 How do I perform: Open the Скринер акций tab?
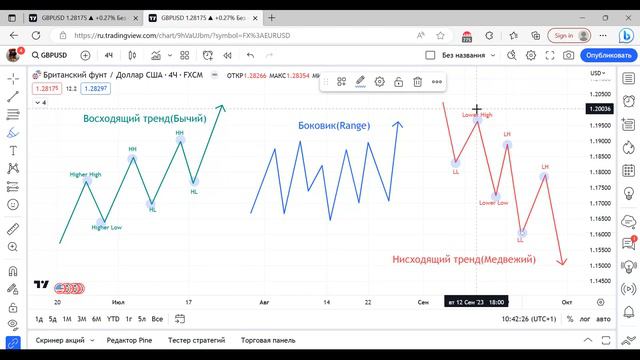click(x=60, y=340)
